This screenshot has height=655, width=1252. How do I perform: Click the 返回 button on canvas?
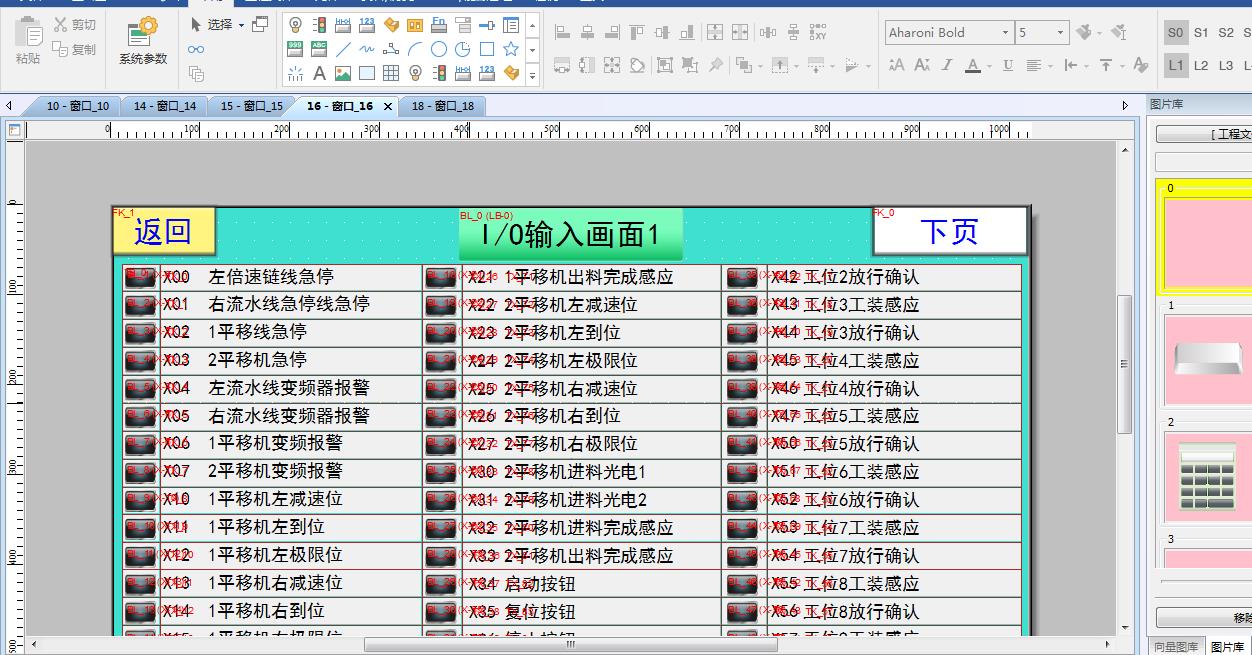coord(163,231)
